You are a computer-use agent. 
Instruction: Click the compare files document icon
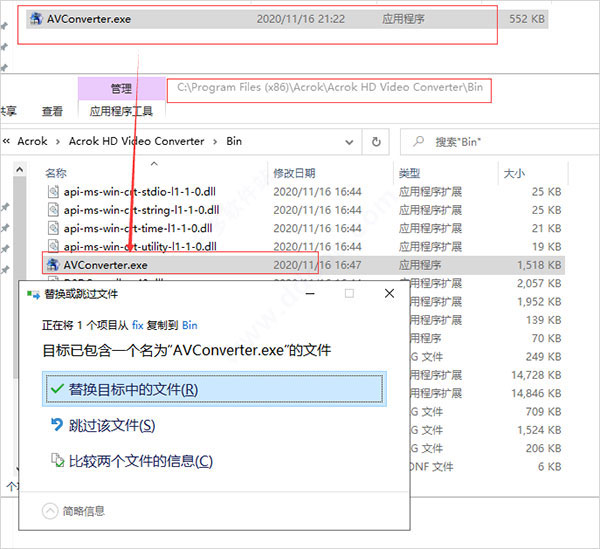pyautogui.click(x=57, y=460)
